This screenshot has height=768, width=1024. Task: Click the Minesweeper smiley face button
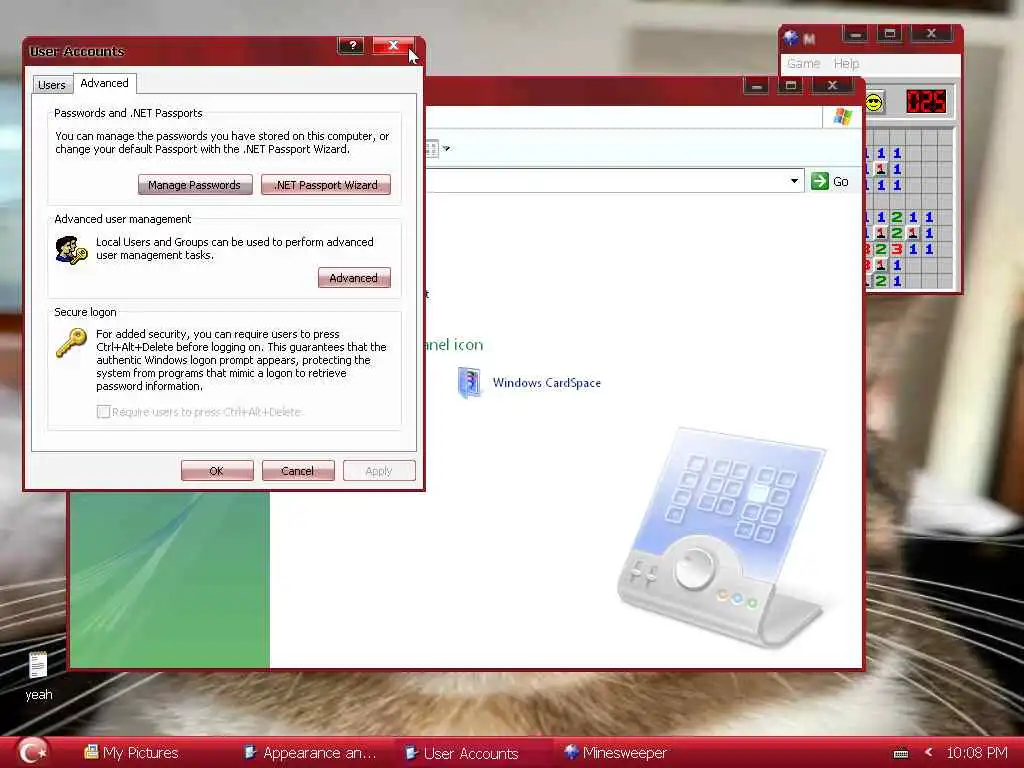point(874,103)
